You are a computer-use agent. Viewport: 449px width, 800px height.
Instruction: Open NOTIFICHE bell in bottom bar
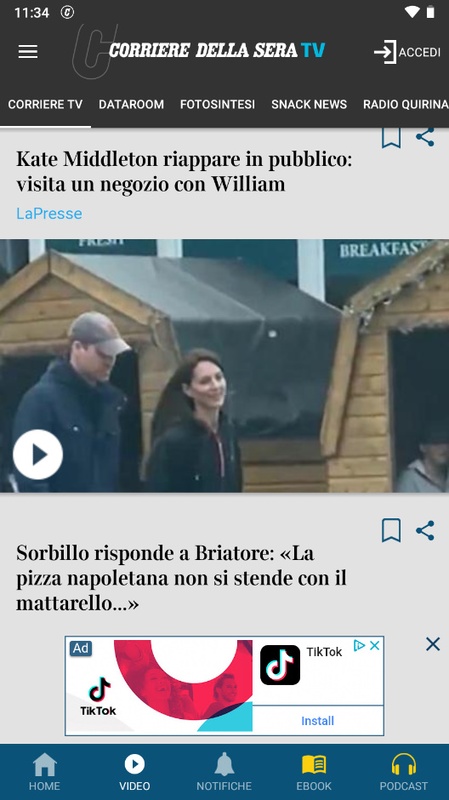(x=224, y=772)
